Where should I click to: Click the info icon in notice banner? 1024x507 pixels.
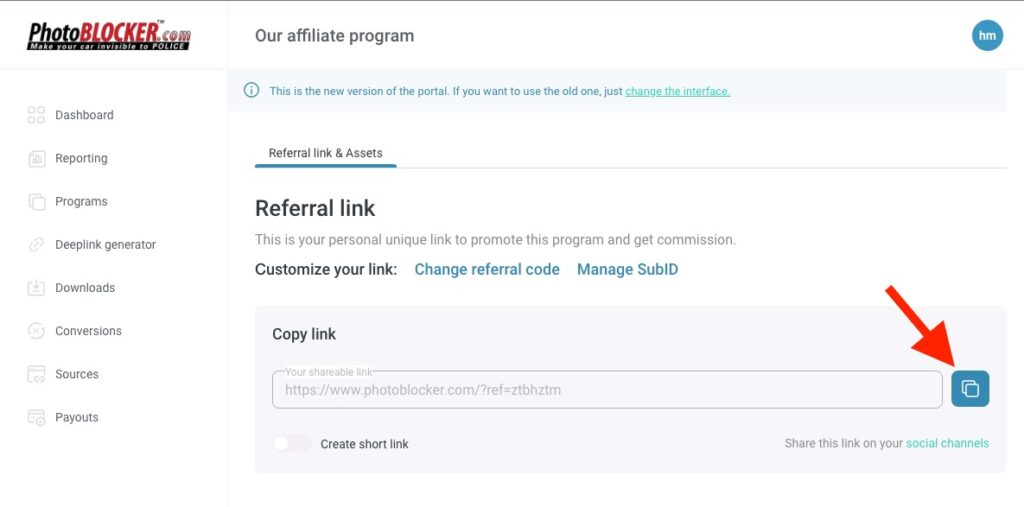(252, 91)
